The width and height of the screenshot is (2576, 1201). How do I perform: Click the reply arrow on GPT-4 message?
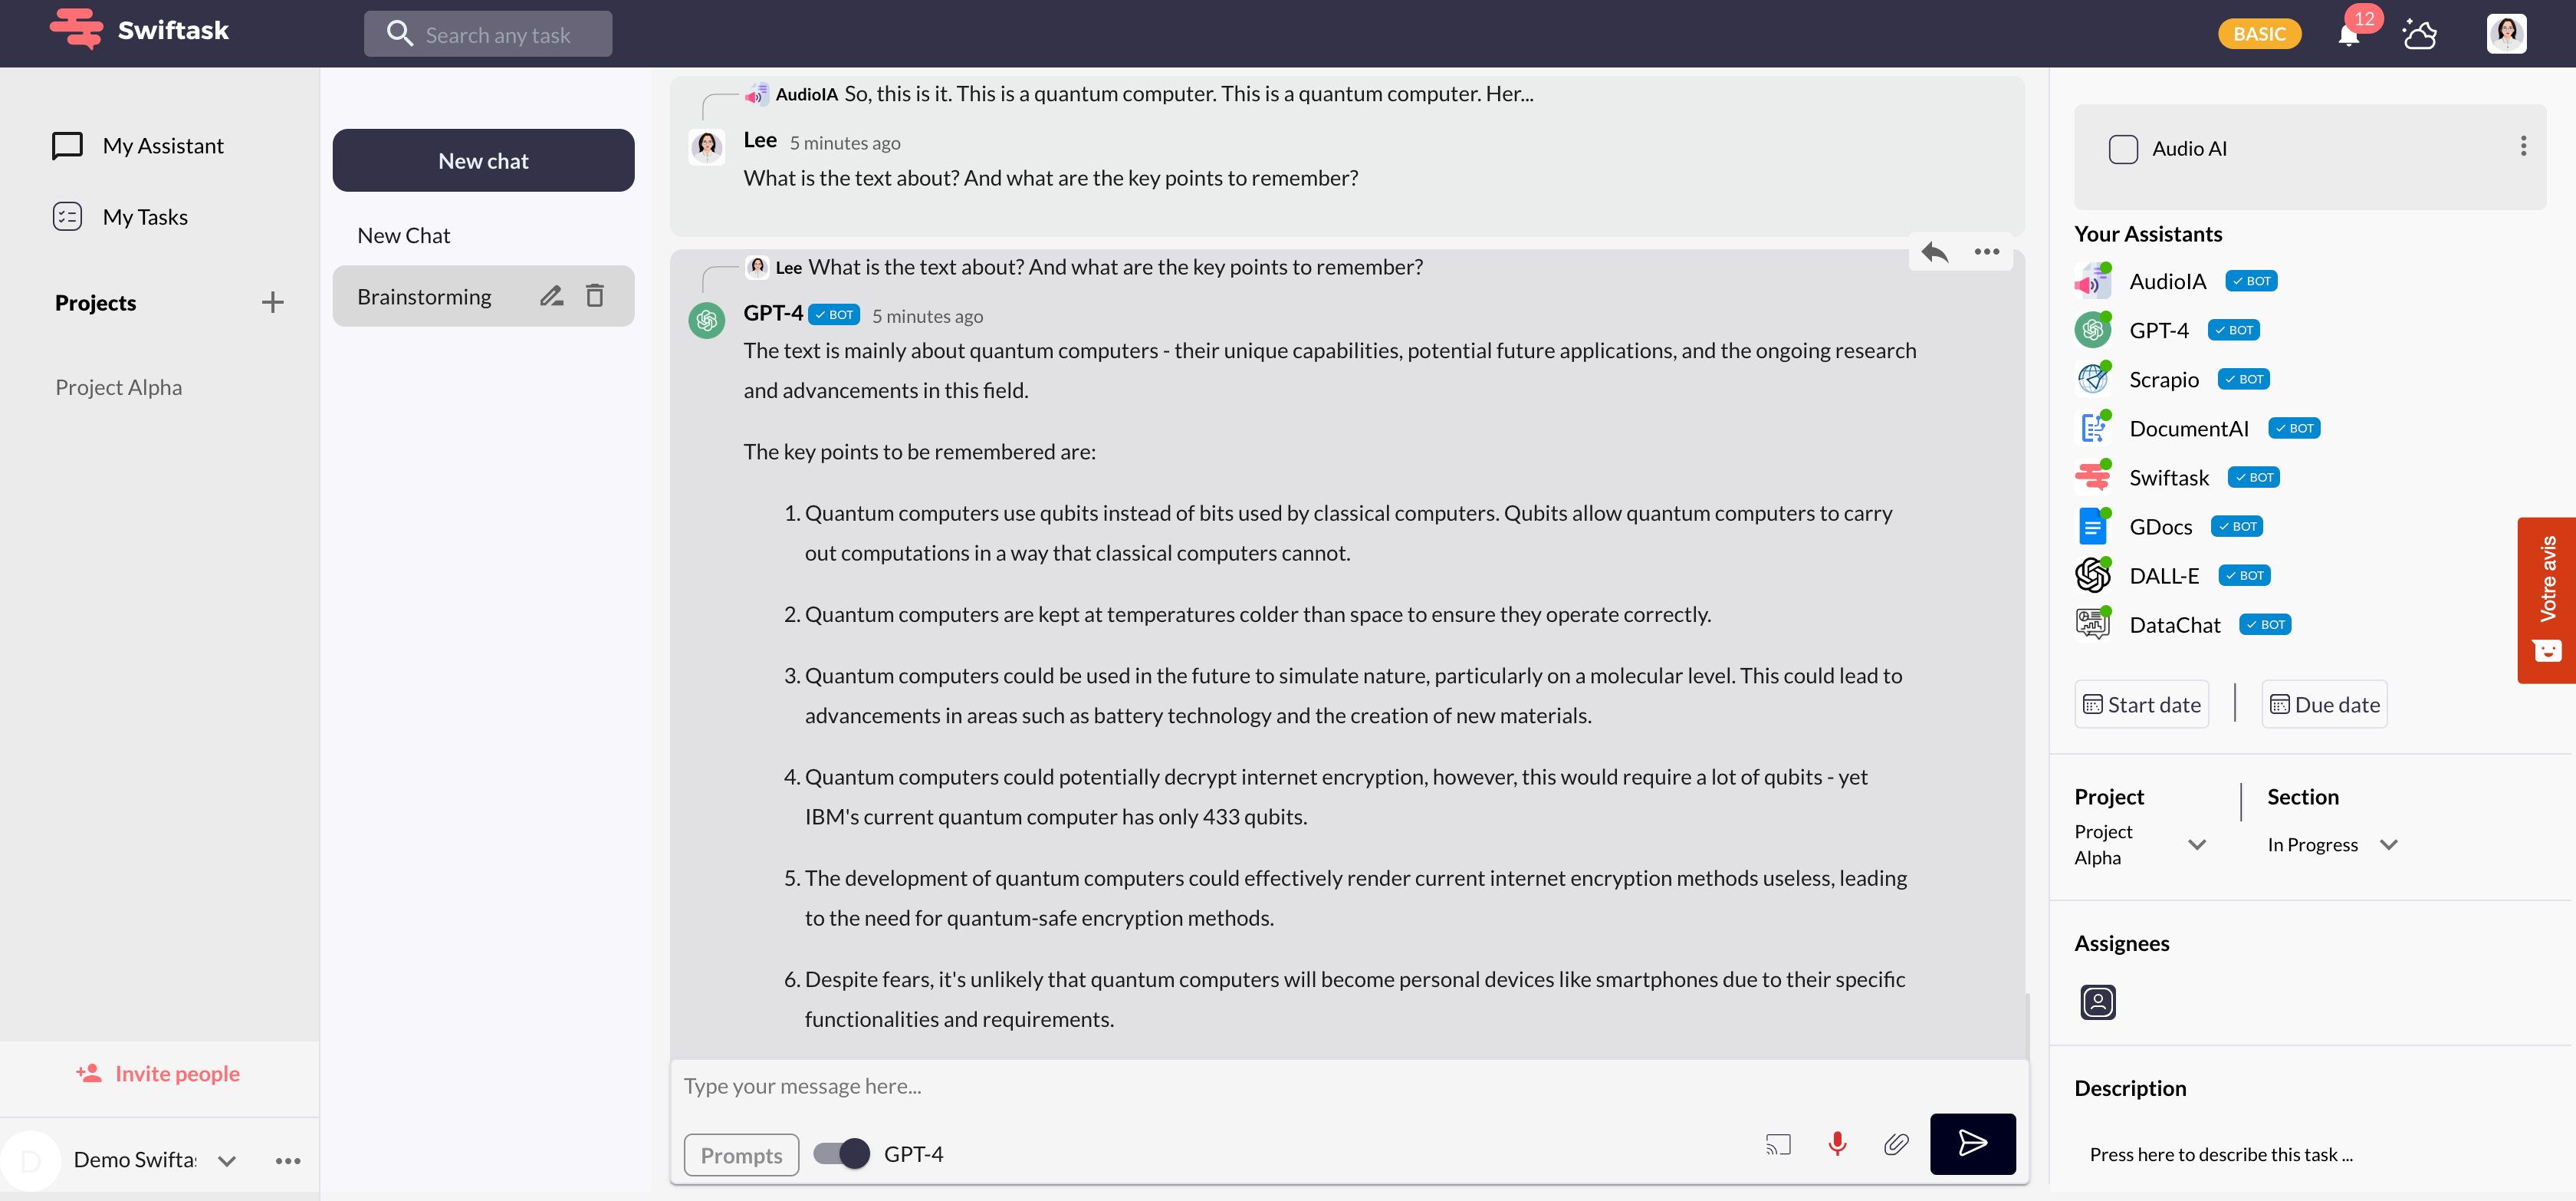point(1934,252)
